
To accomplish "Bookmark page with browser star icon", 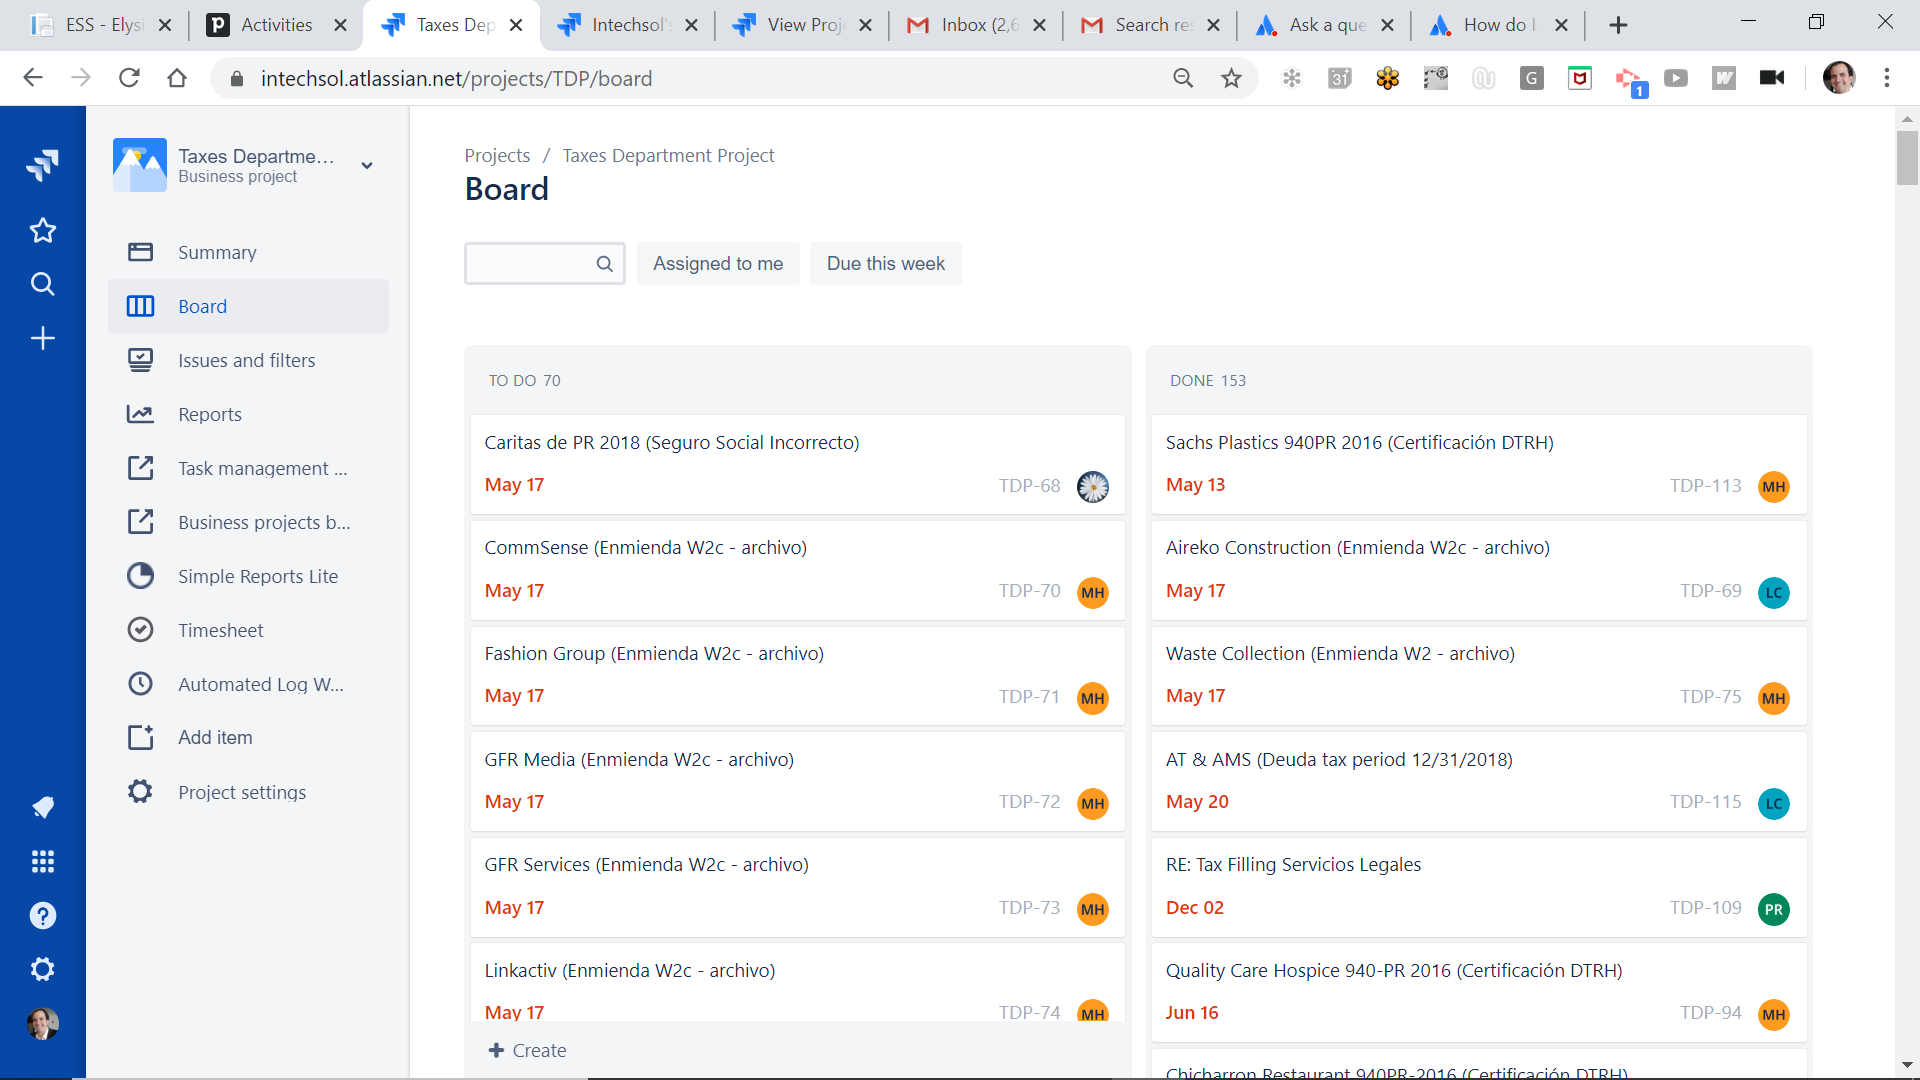I will click(1231, 78).
